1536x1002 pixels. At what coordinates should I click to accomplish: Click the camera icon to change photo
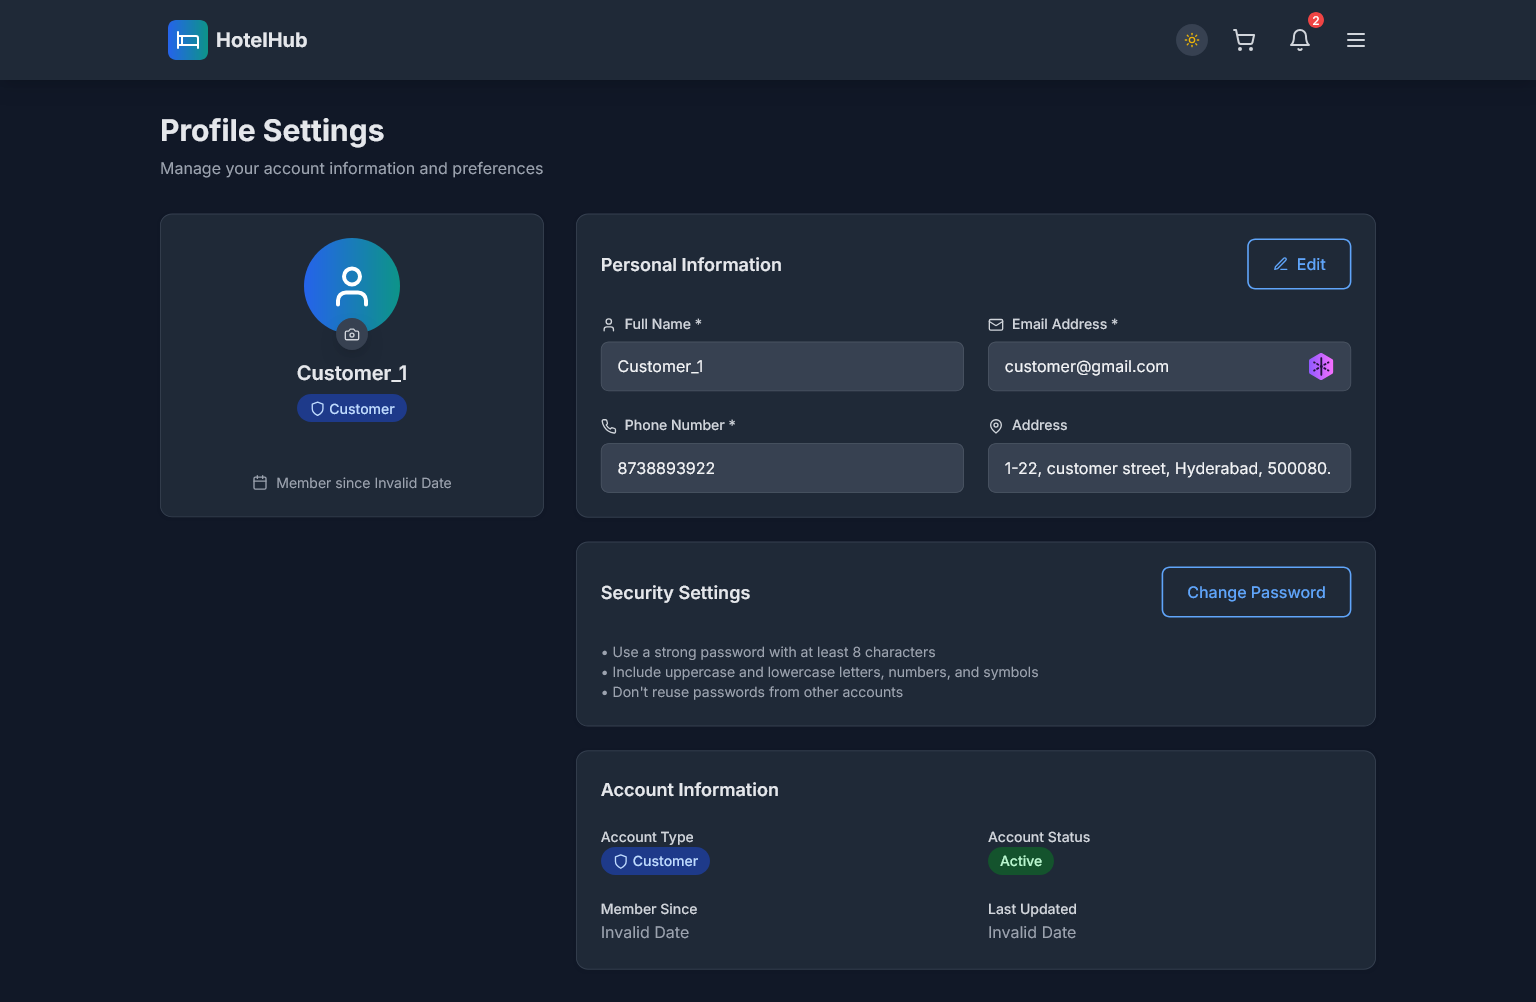coord(352,335)
